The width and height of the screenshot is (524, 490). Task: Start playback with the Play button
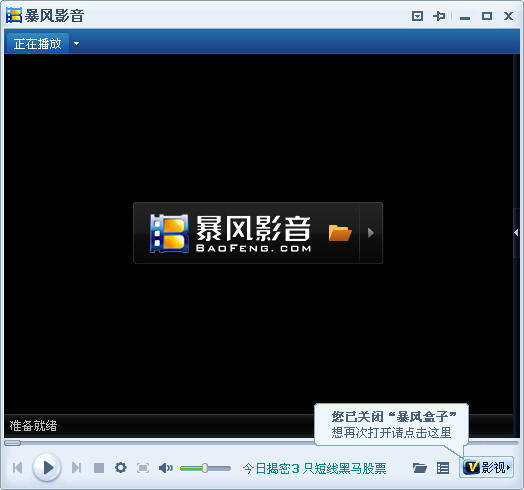[47, 467]
